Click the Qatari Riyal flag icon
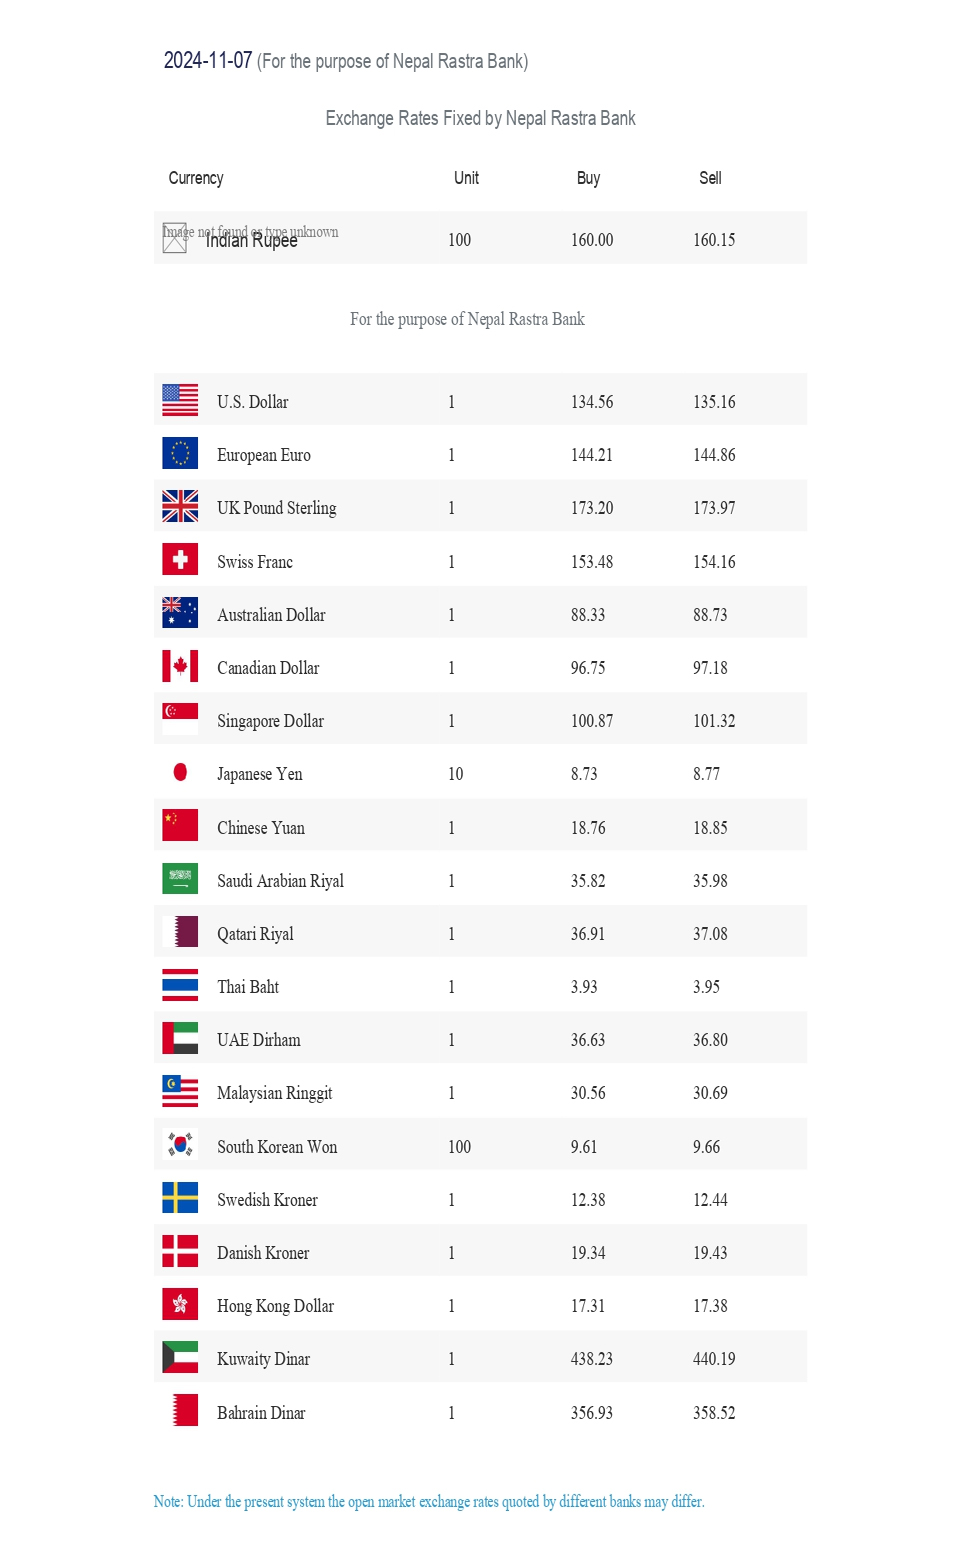The height and width of the screenshot is (1552, 960). 180,932
